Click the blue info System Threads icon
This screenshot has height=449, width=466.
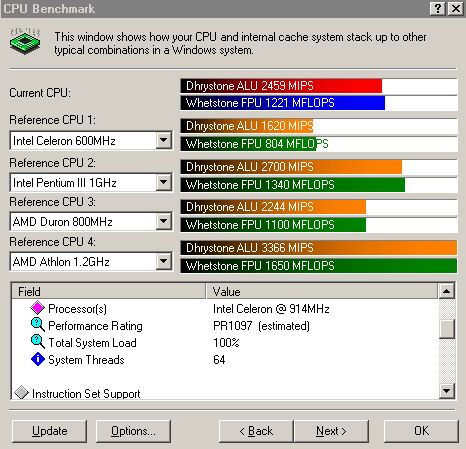38,359
